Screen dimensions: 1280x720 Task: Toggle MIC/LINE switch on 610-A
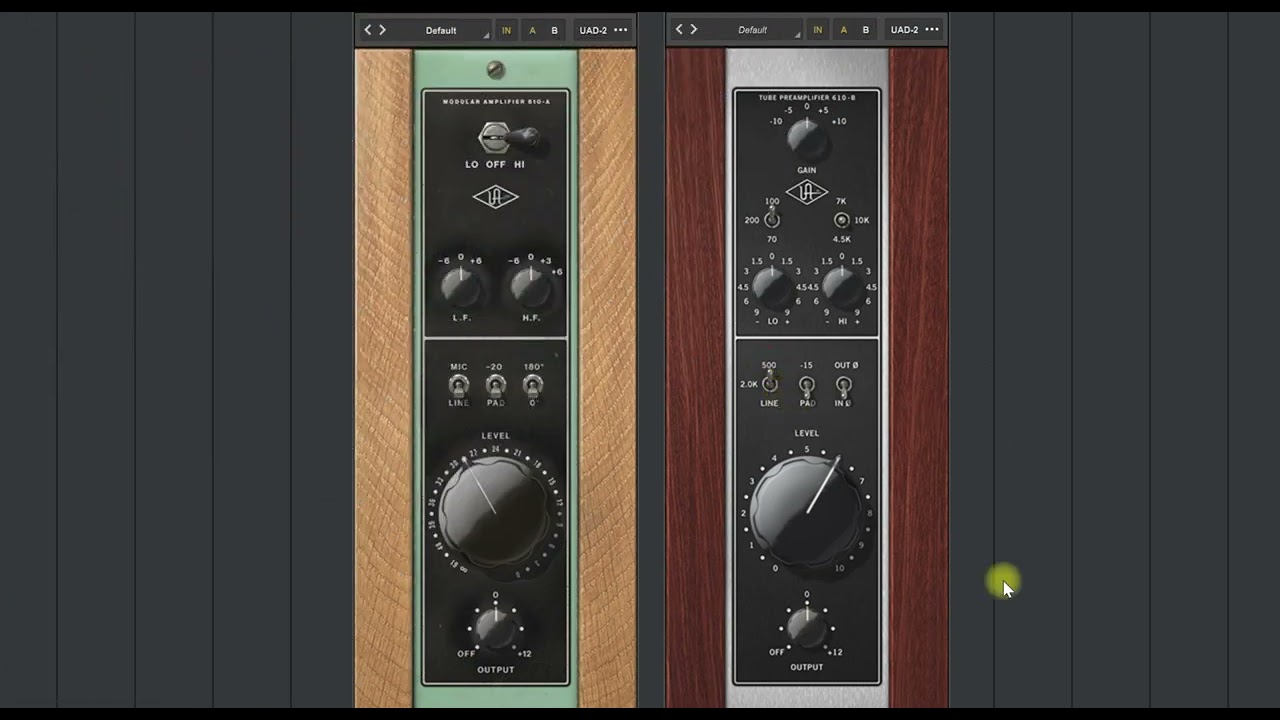(x=459, y=385)
